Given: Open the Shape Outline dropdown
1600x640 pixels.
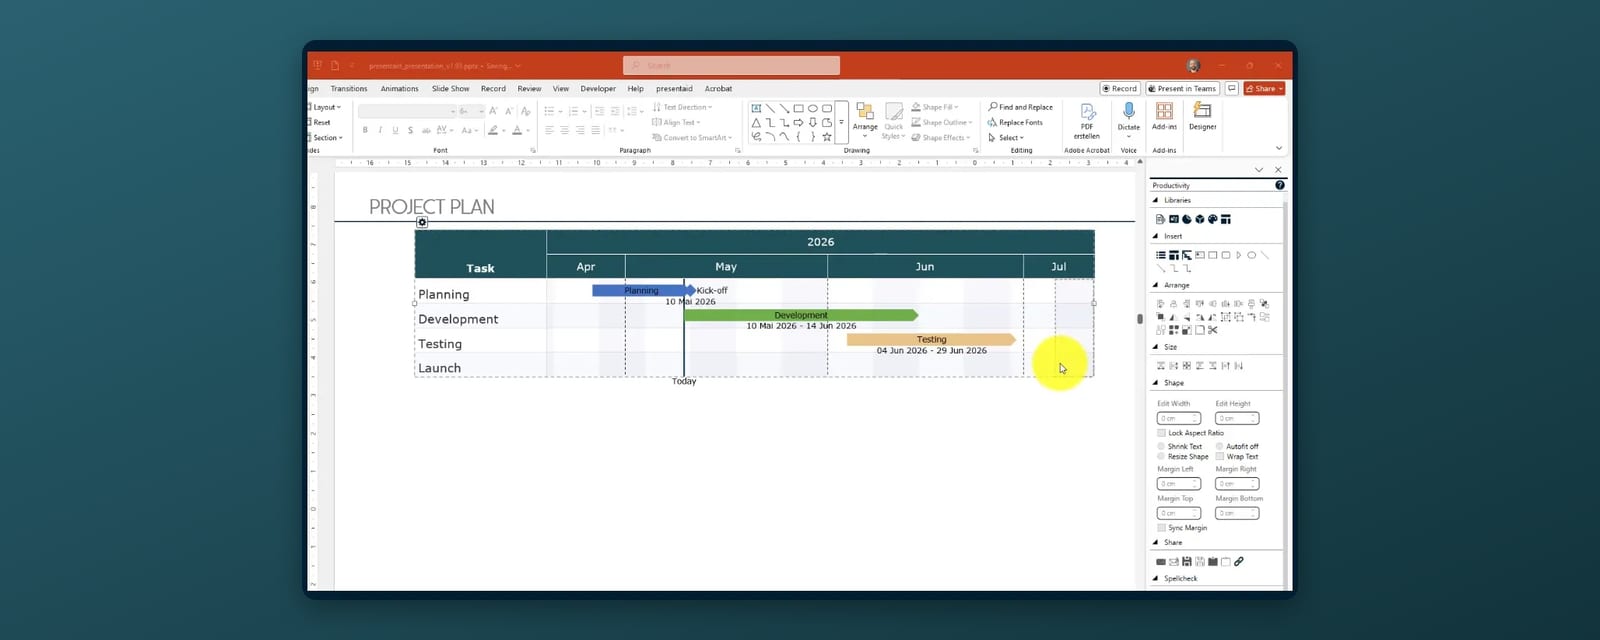Looking at the screenshot, I should [x=941, y=122].
